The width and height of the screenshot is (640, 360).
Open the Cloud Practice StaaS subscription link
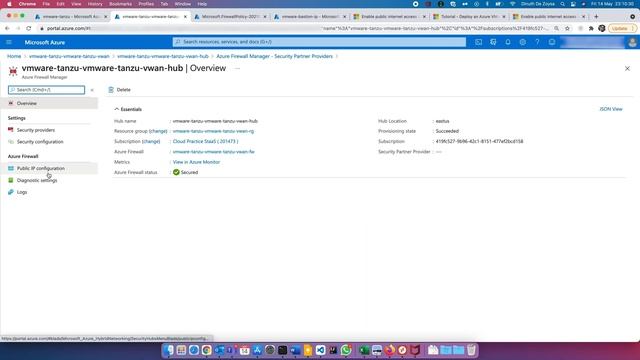tap(205, 141)
